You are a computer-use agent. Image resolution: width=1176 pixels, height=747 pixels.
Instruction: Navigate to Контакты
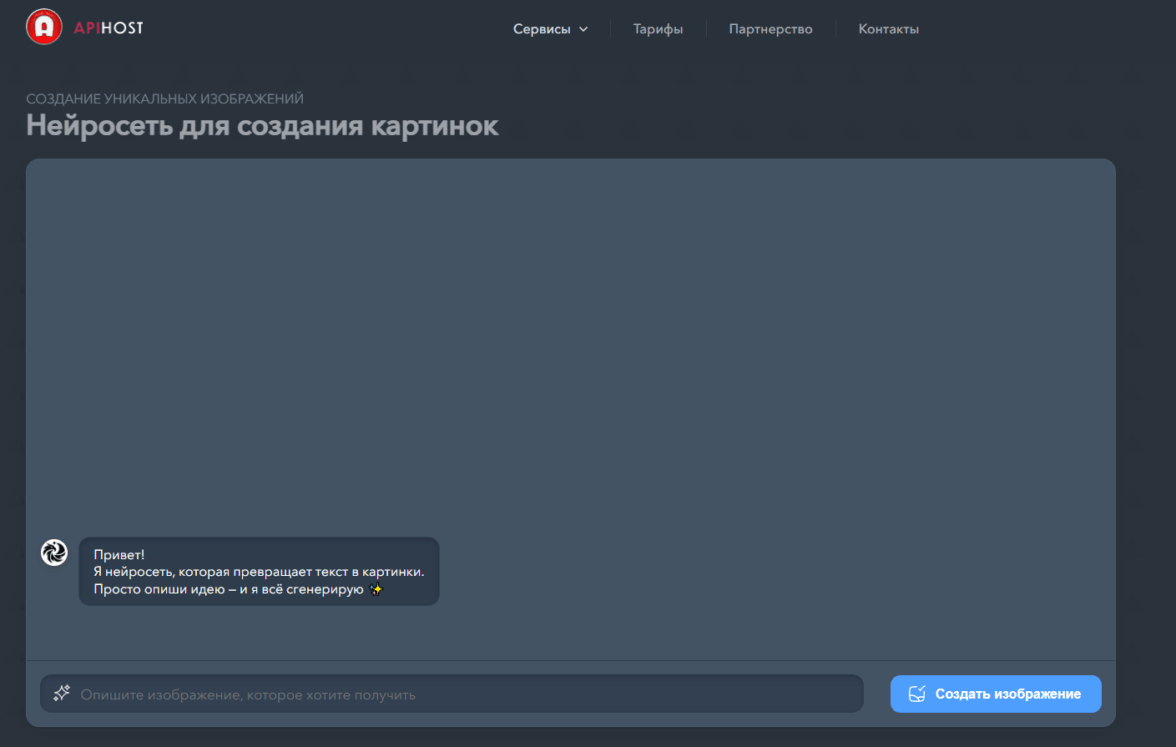click(x=888, y=29)
